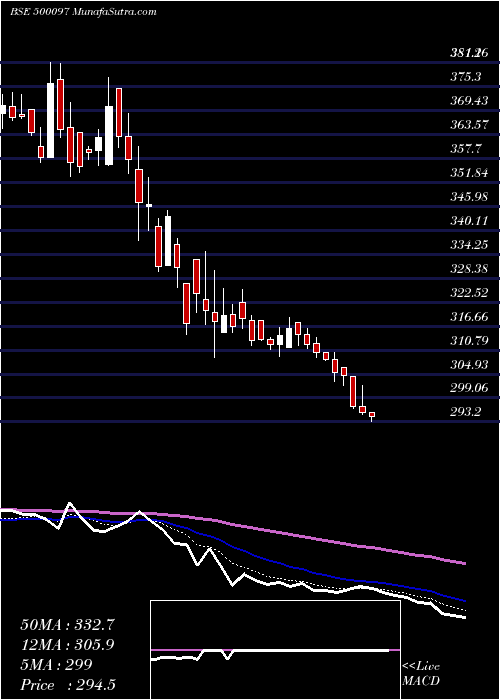Click inside the MACD indicator box
The height and width of the screenshot is (700, 500).
pos(275,650)
